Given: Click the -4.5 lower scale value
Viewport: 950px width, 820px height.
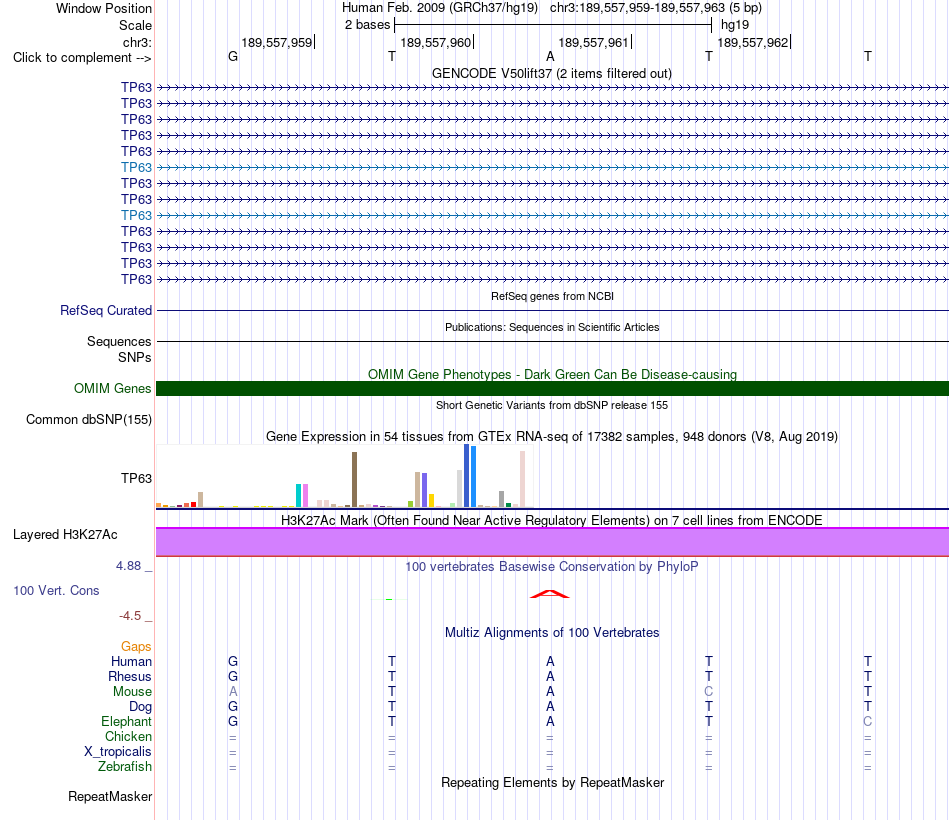Looking at the screenshot, I should click(x=130, y=616).
